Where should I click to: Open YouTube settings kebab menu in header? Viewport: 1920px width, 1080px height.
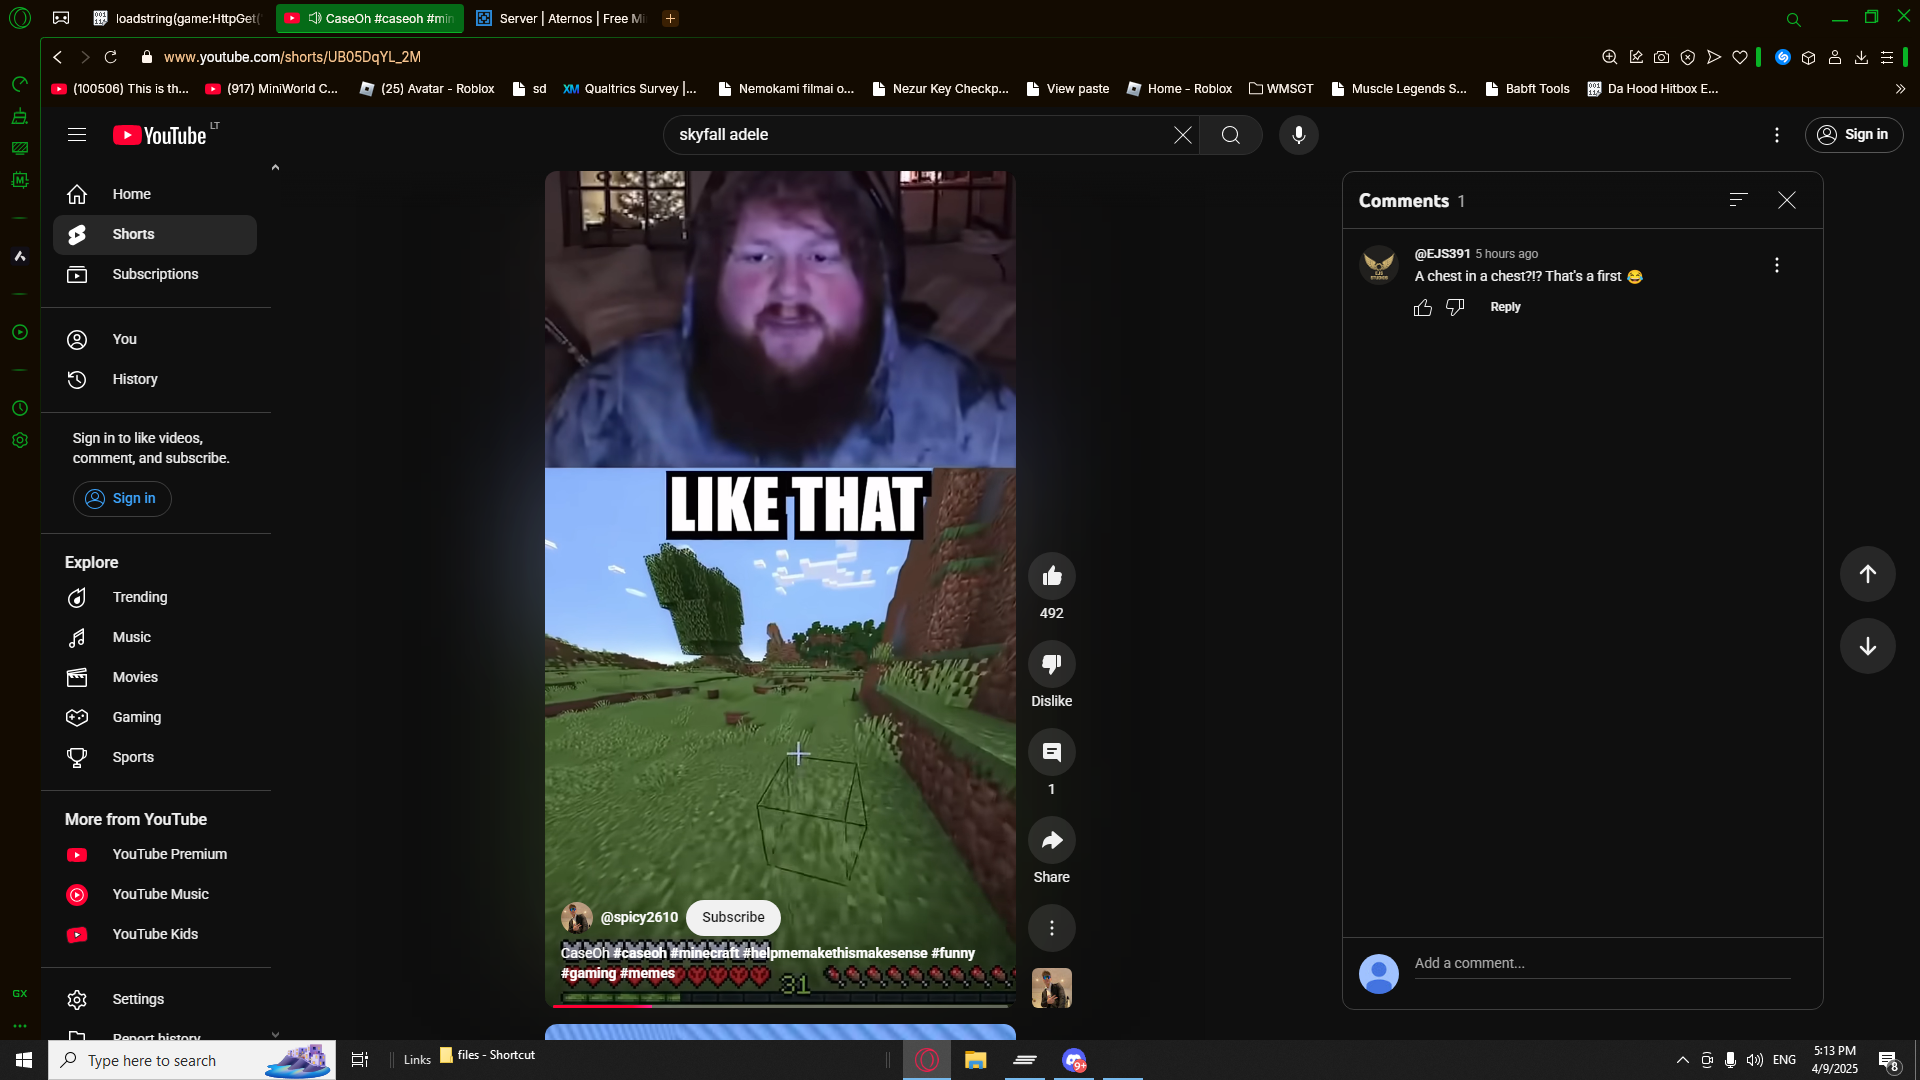click(x=1776, y=135)
